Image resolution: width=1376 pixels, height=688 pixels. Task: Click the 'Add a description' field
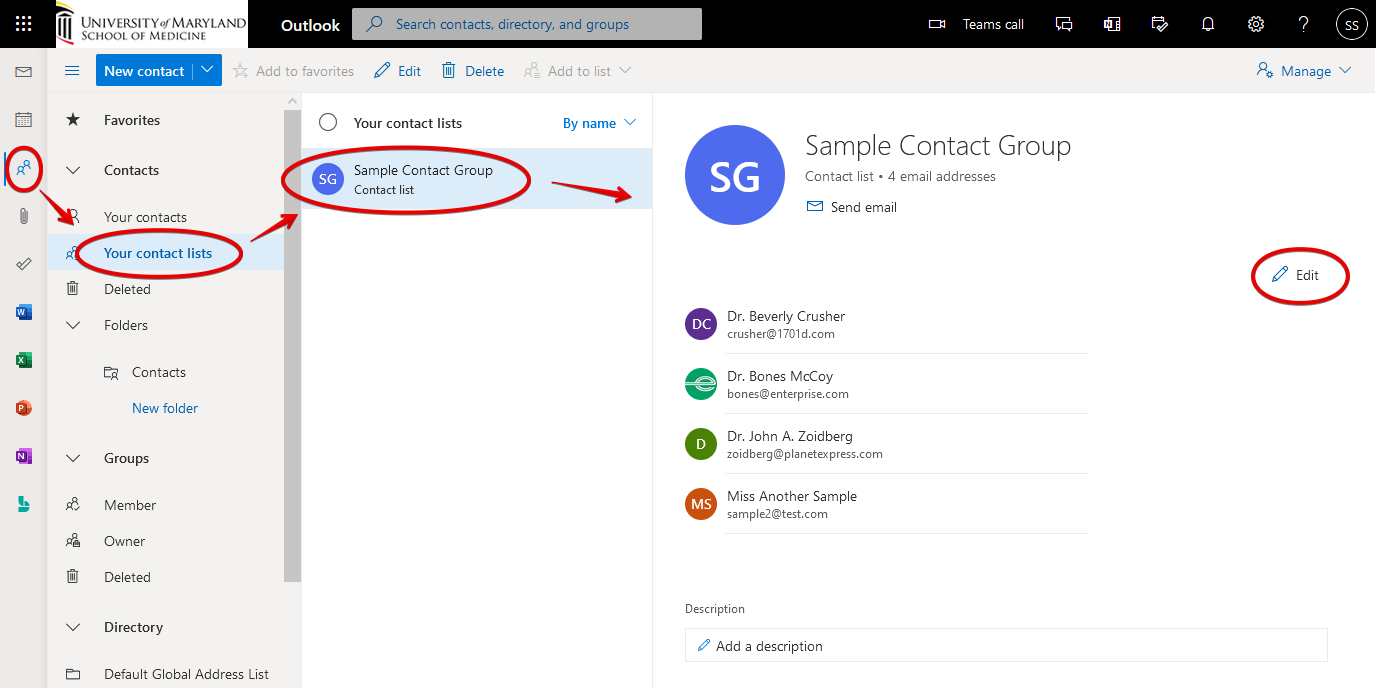coord(1005,646)
